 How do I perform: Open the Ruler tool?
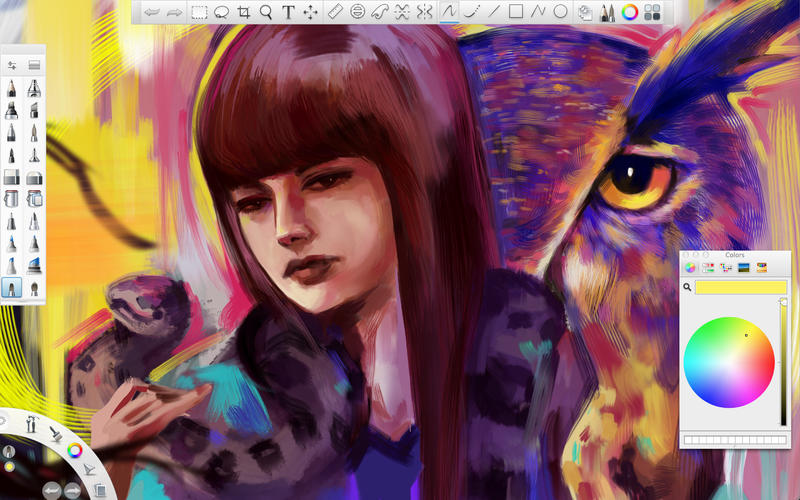pos(335,13)
